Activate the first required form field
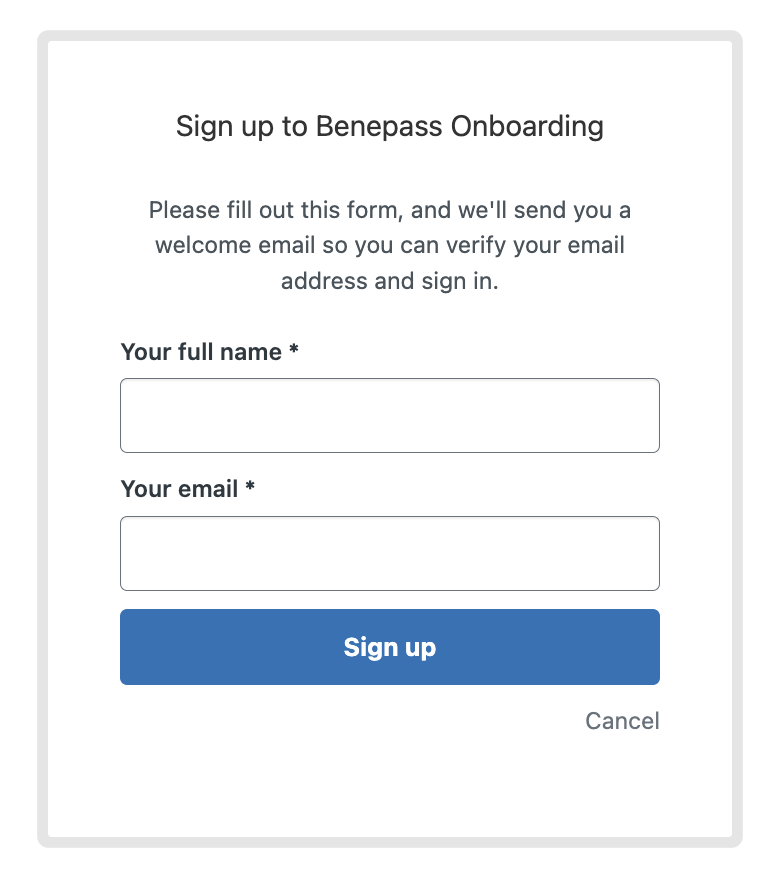 [x=389, y=415]
